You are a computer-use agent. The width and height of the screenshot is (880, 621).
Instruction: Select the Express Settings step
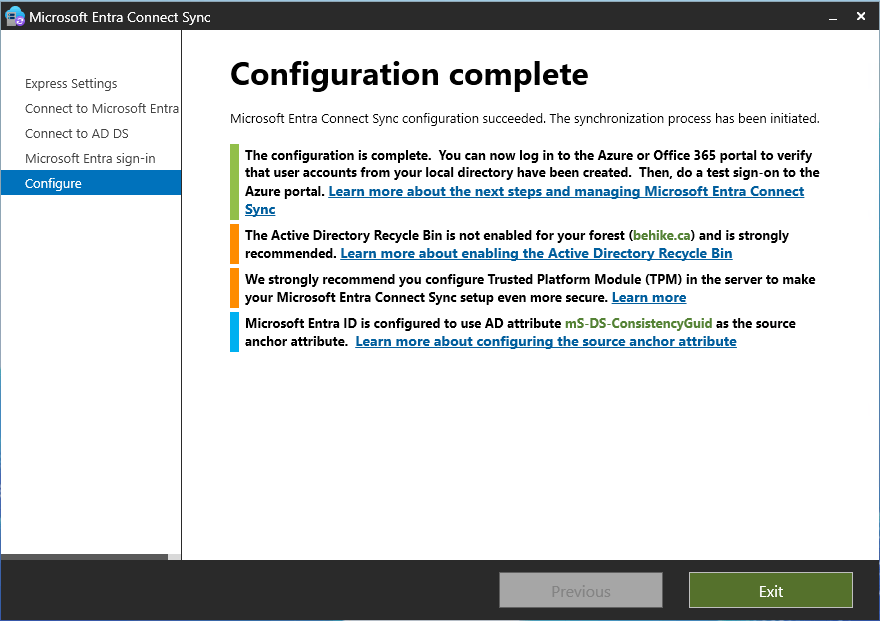pos(71,84)
